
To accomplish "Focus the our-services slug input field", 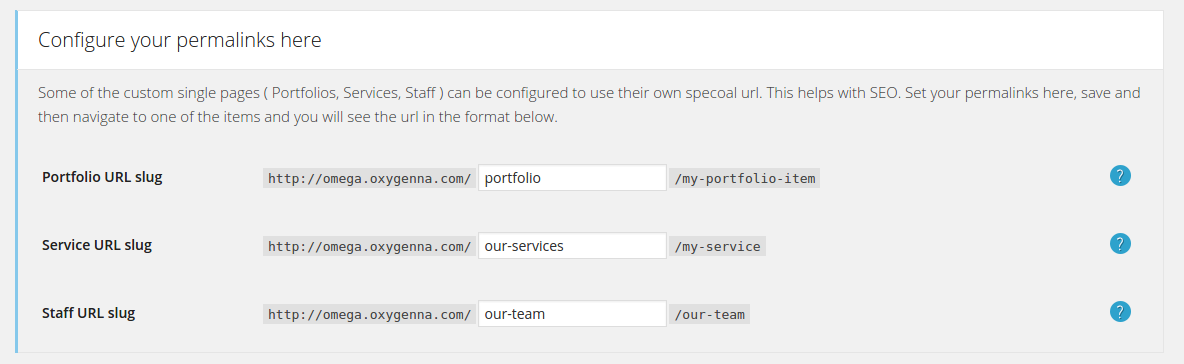I will pos(572,245).
